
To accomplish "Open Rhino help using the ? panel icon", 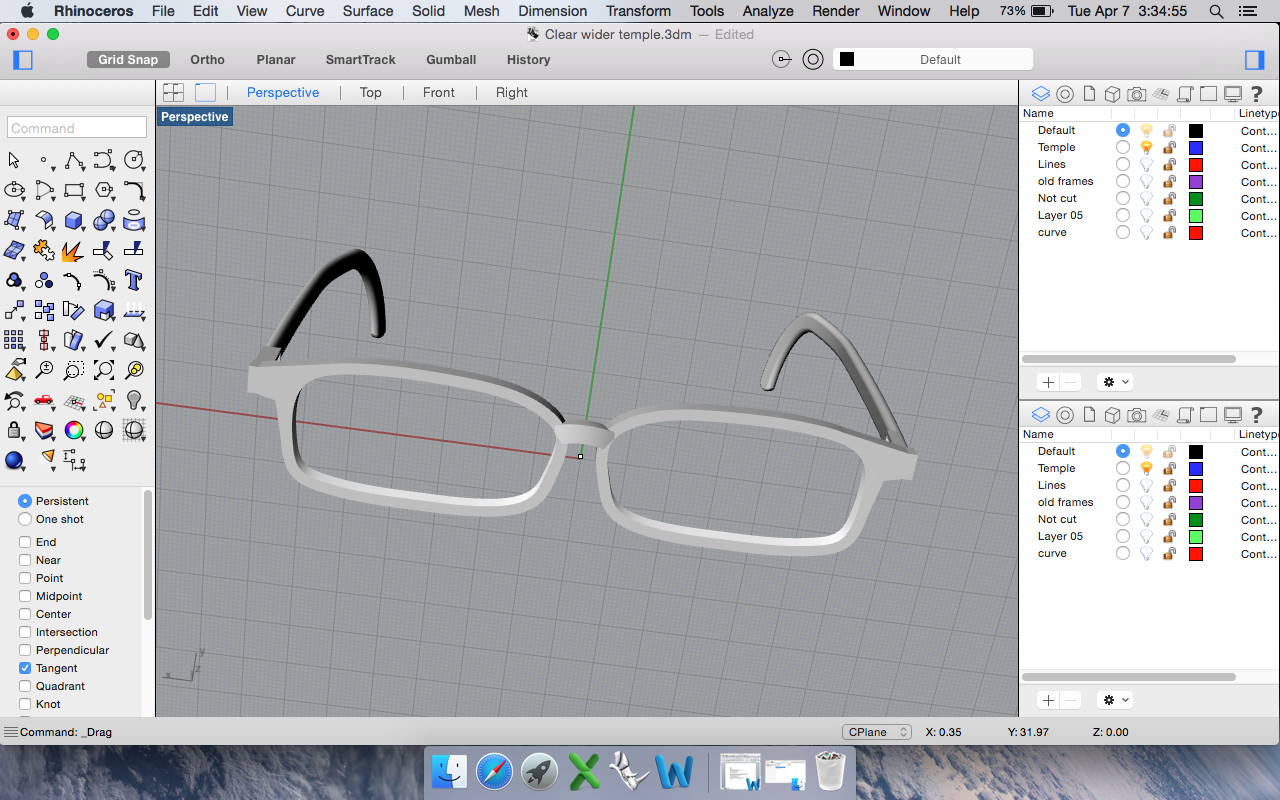I will tap(1256, 93).
